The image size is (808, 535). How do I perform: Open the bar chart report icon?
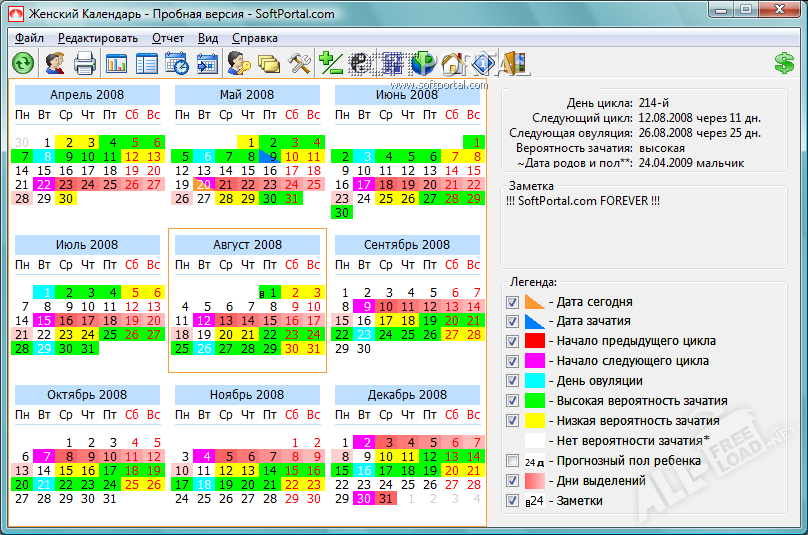116,64
